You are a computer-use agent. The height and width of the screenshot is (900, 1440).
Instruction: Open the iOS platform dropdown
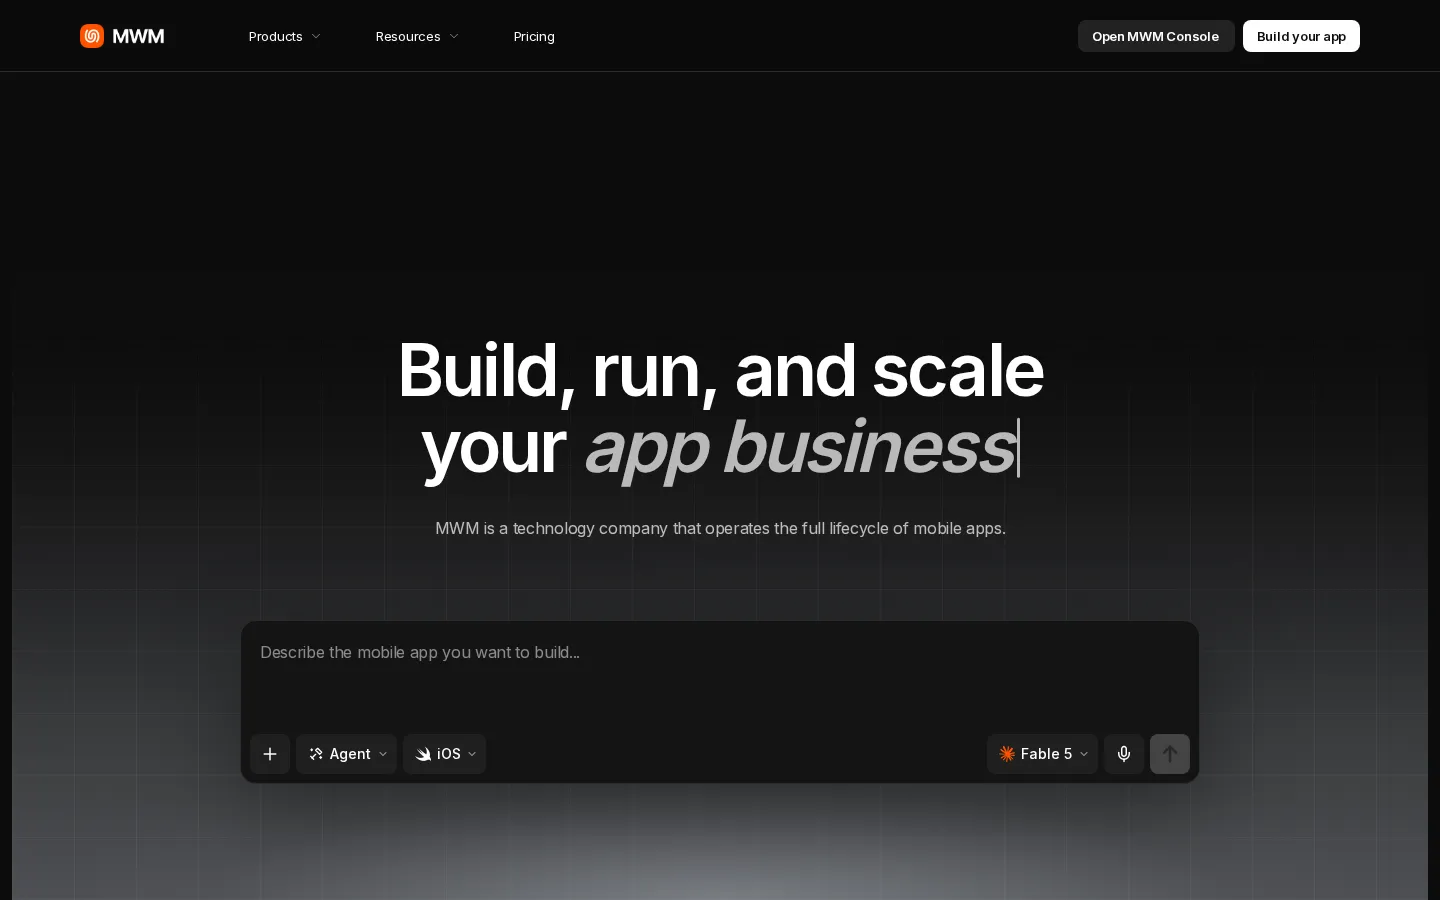coord(445,754)
